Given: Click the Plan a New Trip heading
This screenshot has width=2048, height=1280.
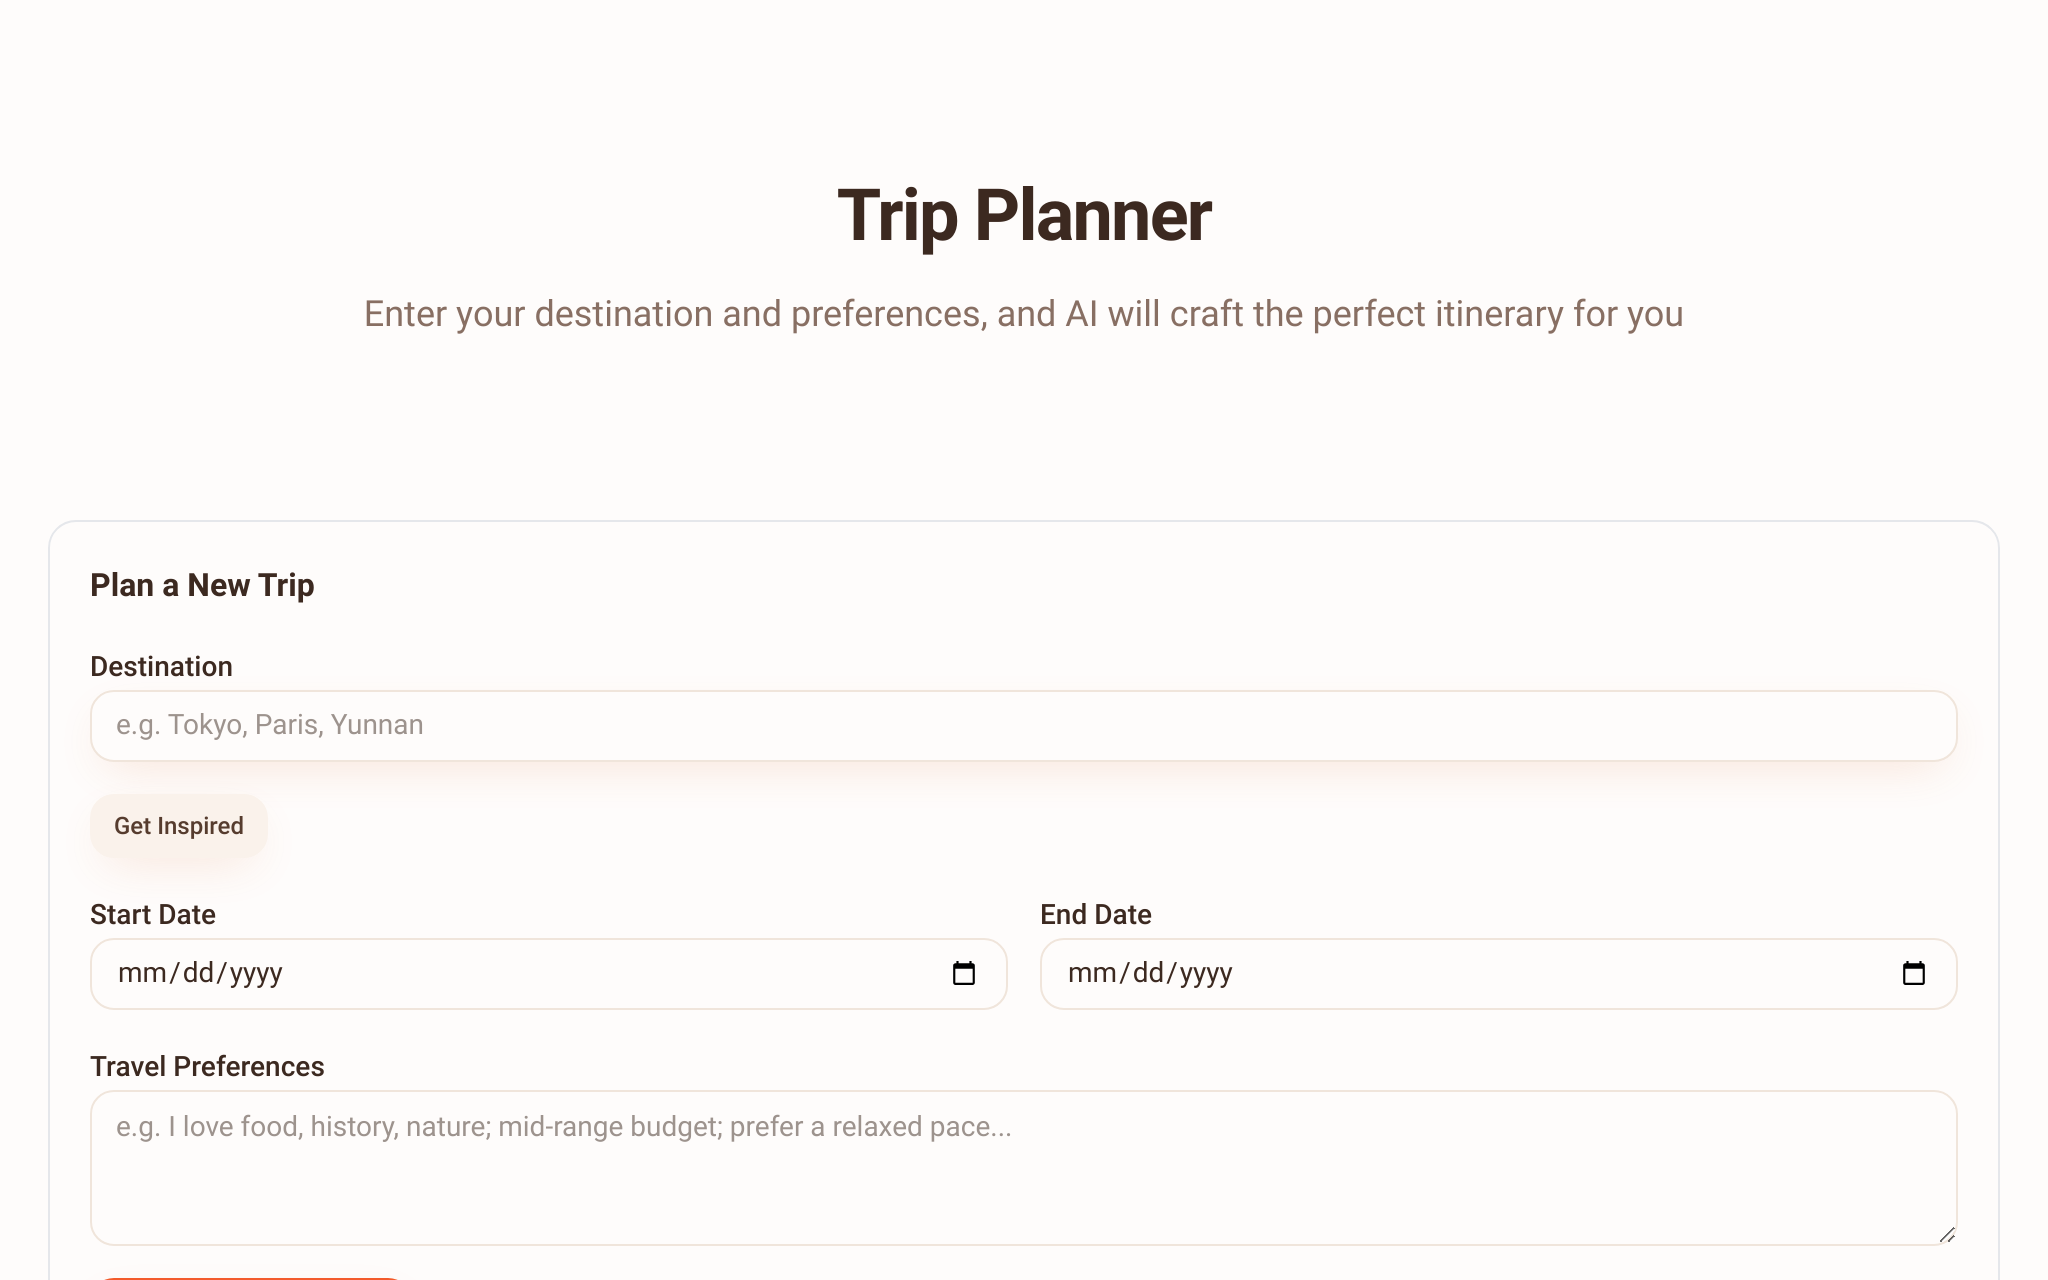Looking at the screenshot, I should (x=202, y=585).
